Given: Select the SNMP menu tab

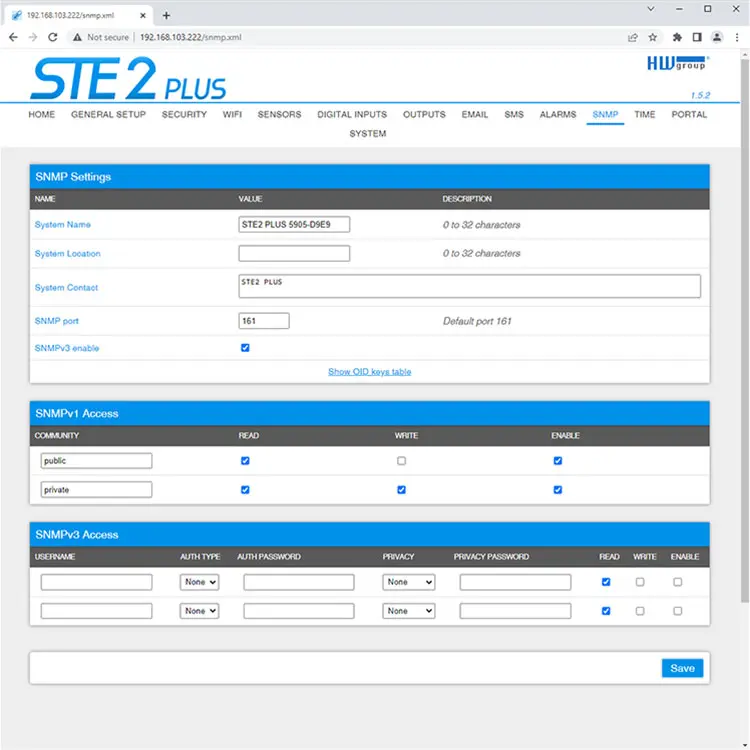Looking at the screenshot, I should point(605,114).
